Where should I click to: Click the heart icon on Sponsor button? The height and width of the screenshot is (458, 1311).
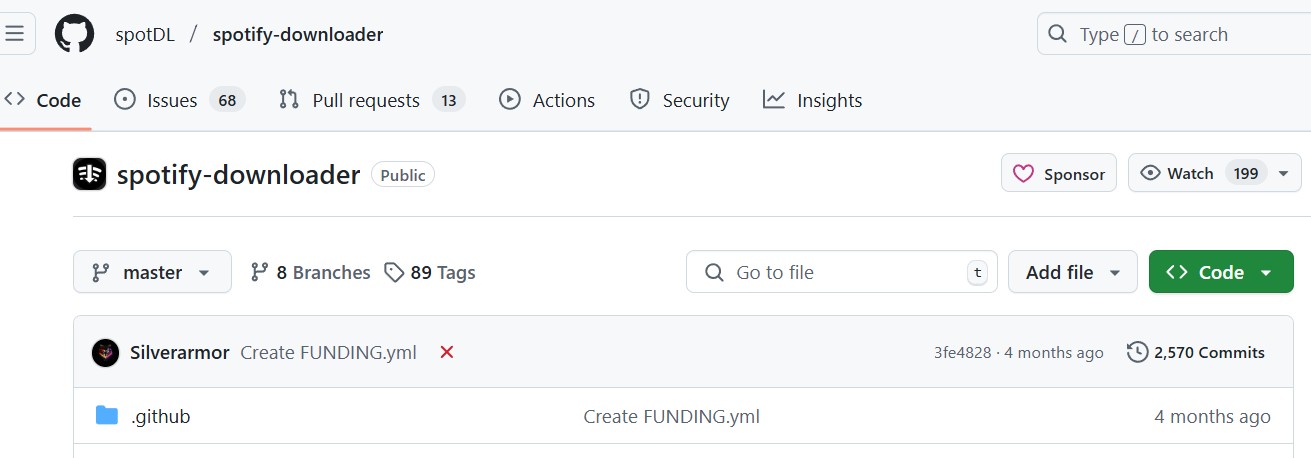(x=1023, y=174)
